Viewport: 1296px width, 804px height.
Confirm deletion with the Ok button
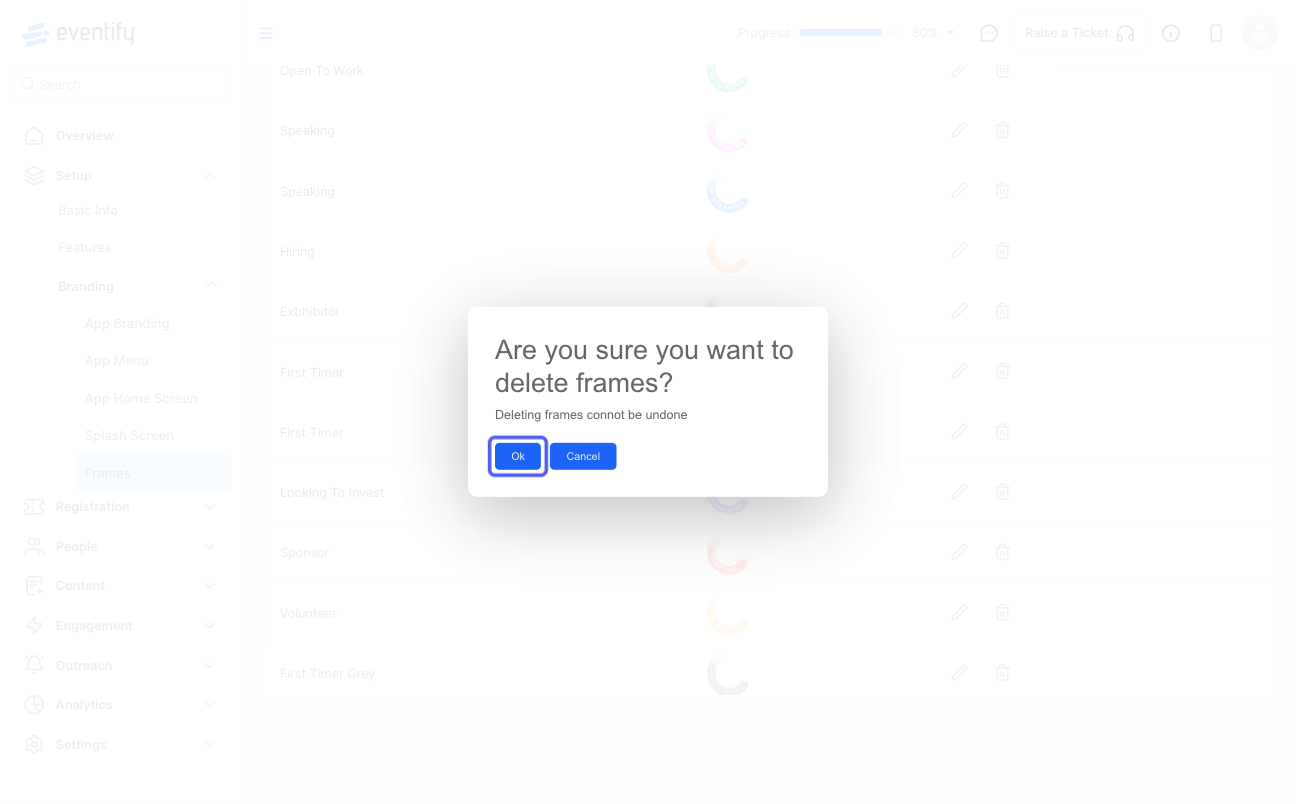518,456
